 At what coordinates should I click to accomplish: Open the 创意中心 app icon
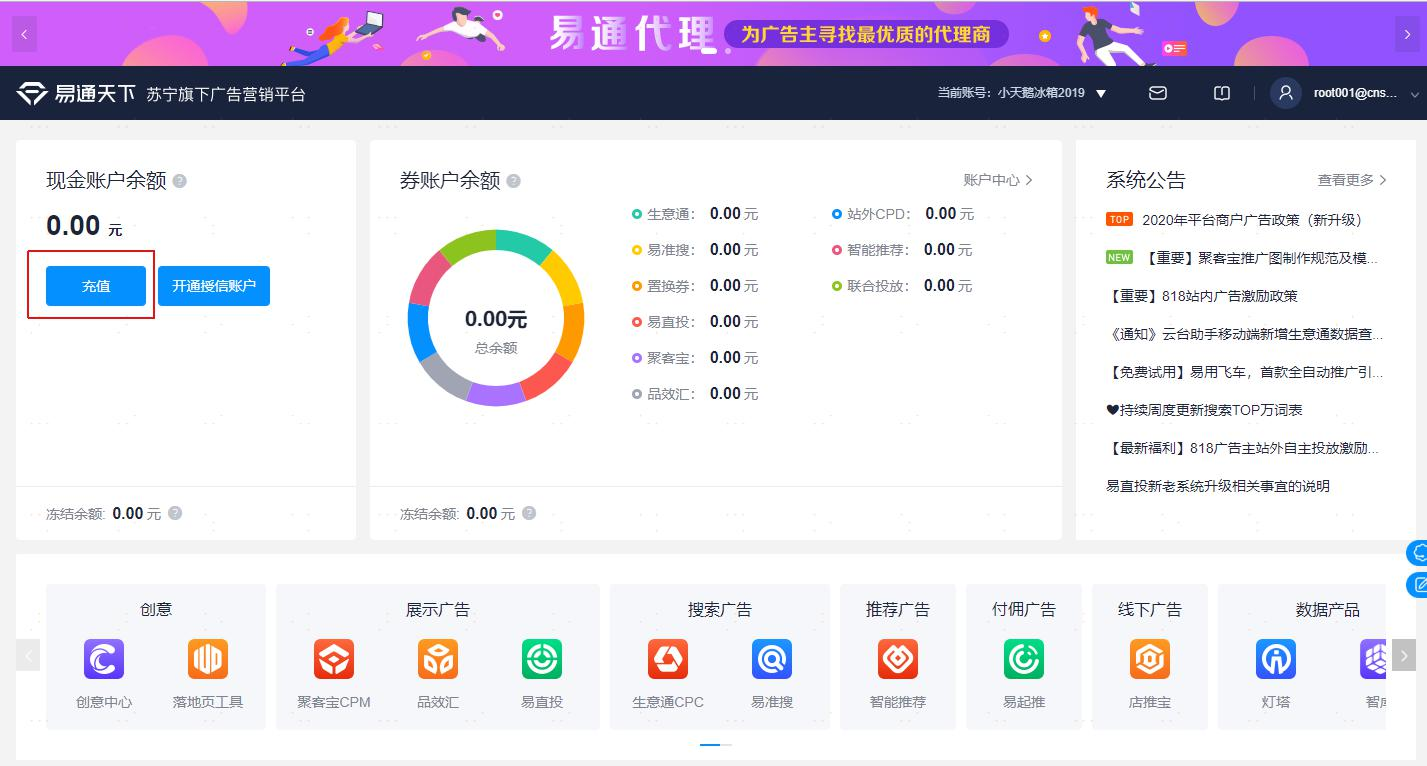pyautogui.click(x=104, y=660)
